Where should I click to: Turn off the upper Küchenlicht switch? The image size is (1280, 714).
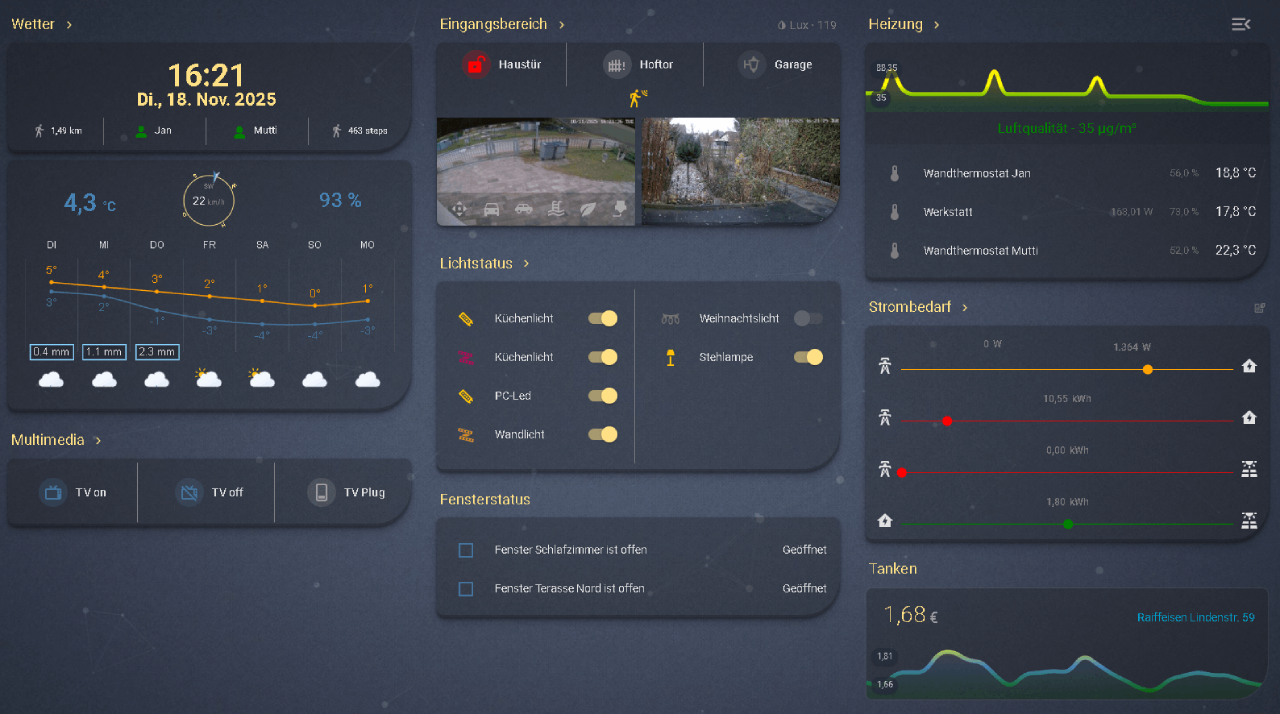point(603,318)
